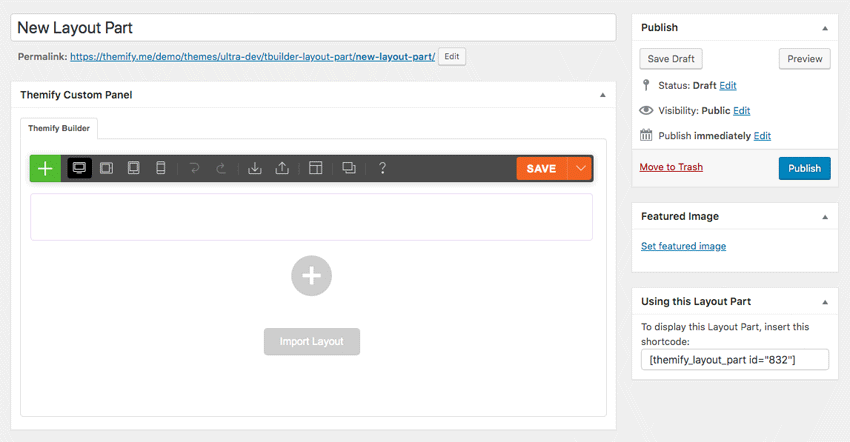This screenshot has height=442, width=850.
Task: Click the export upload icon
Action: tap(282, 168)
